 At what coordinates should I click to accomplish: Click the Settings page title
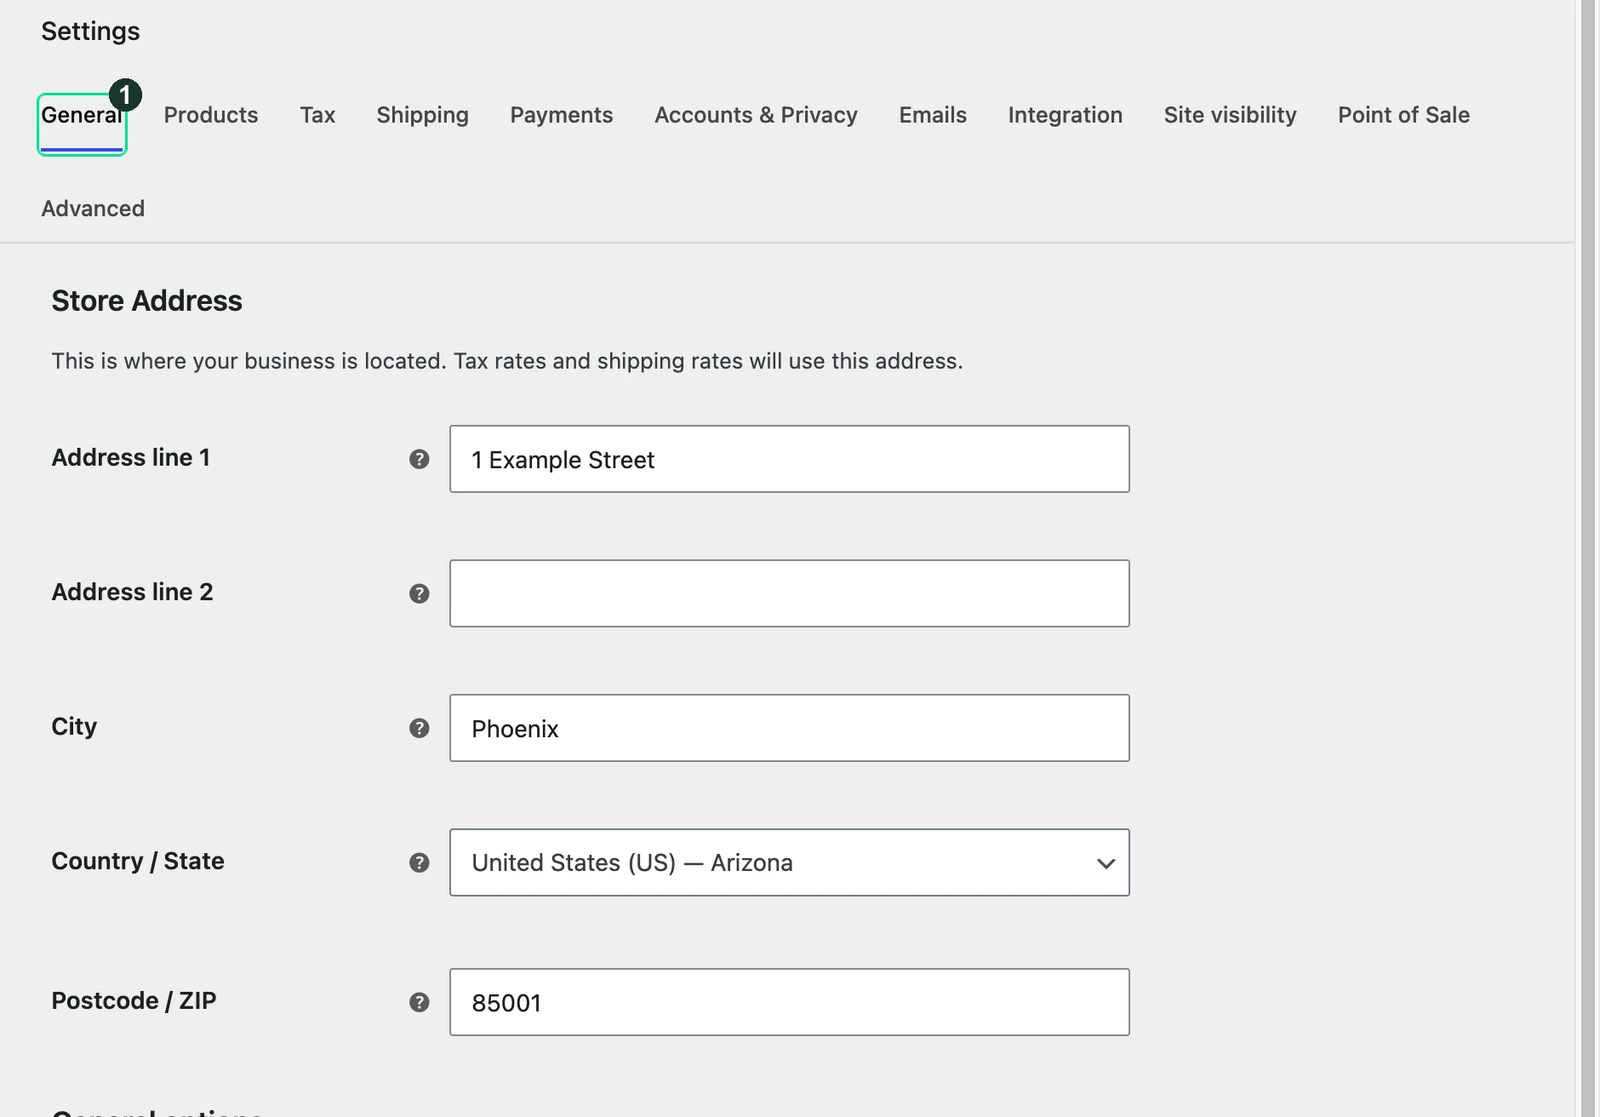(90, 32)
